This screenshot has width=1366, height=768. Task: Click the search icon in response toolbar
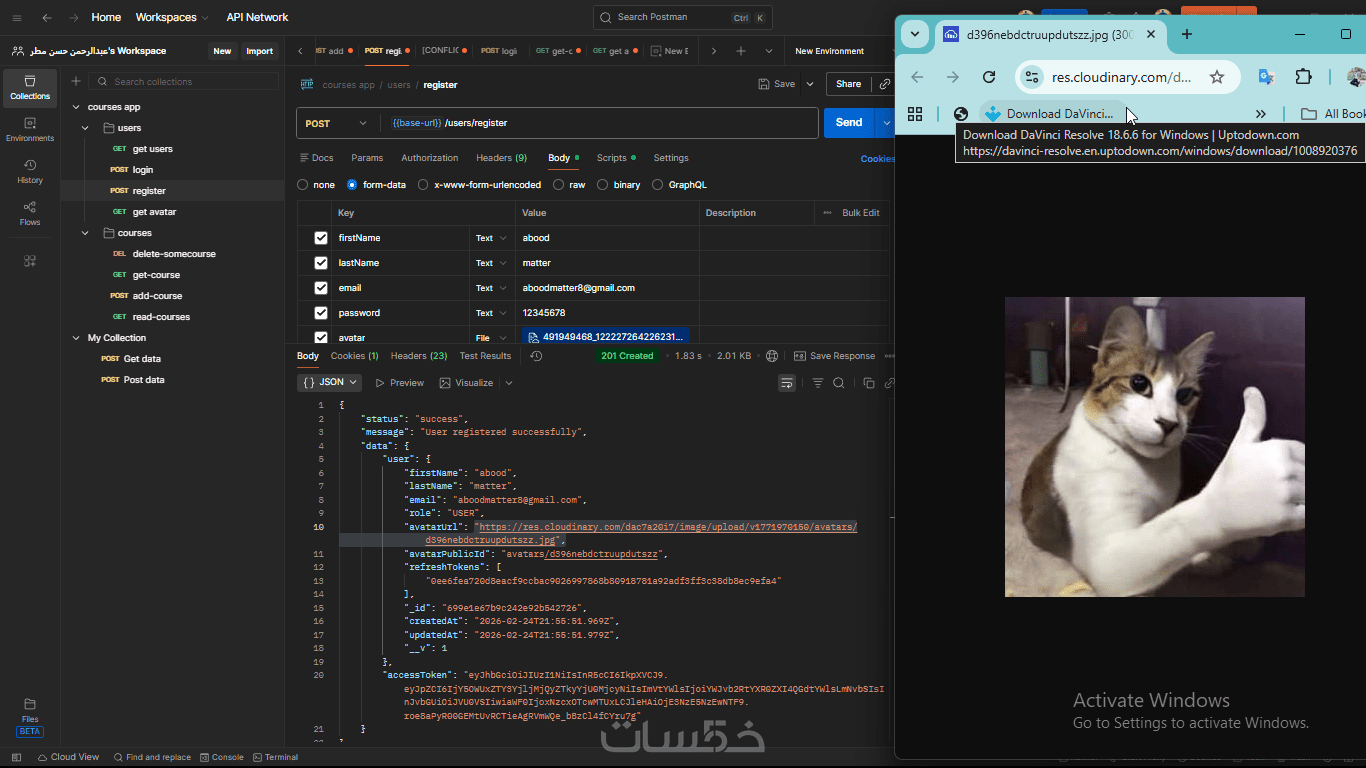pos(839,383)
